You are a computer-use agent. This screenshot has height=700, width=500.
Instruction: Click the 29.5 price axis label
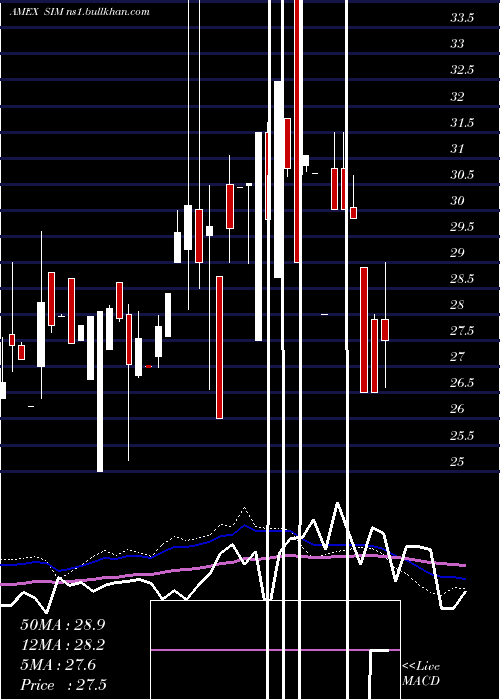pos(462,227)
